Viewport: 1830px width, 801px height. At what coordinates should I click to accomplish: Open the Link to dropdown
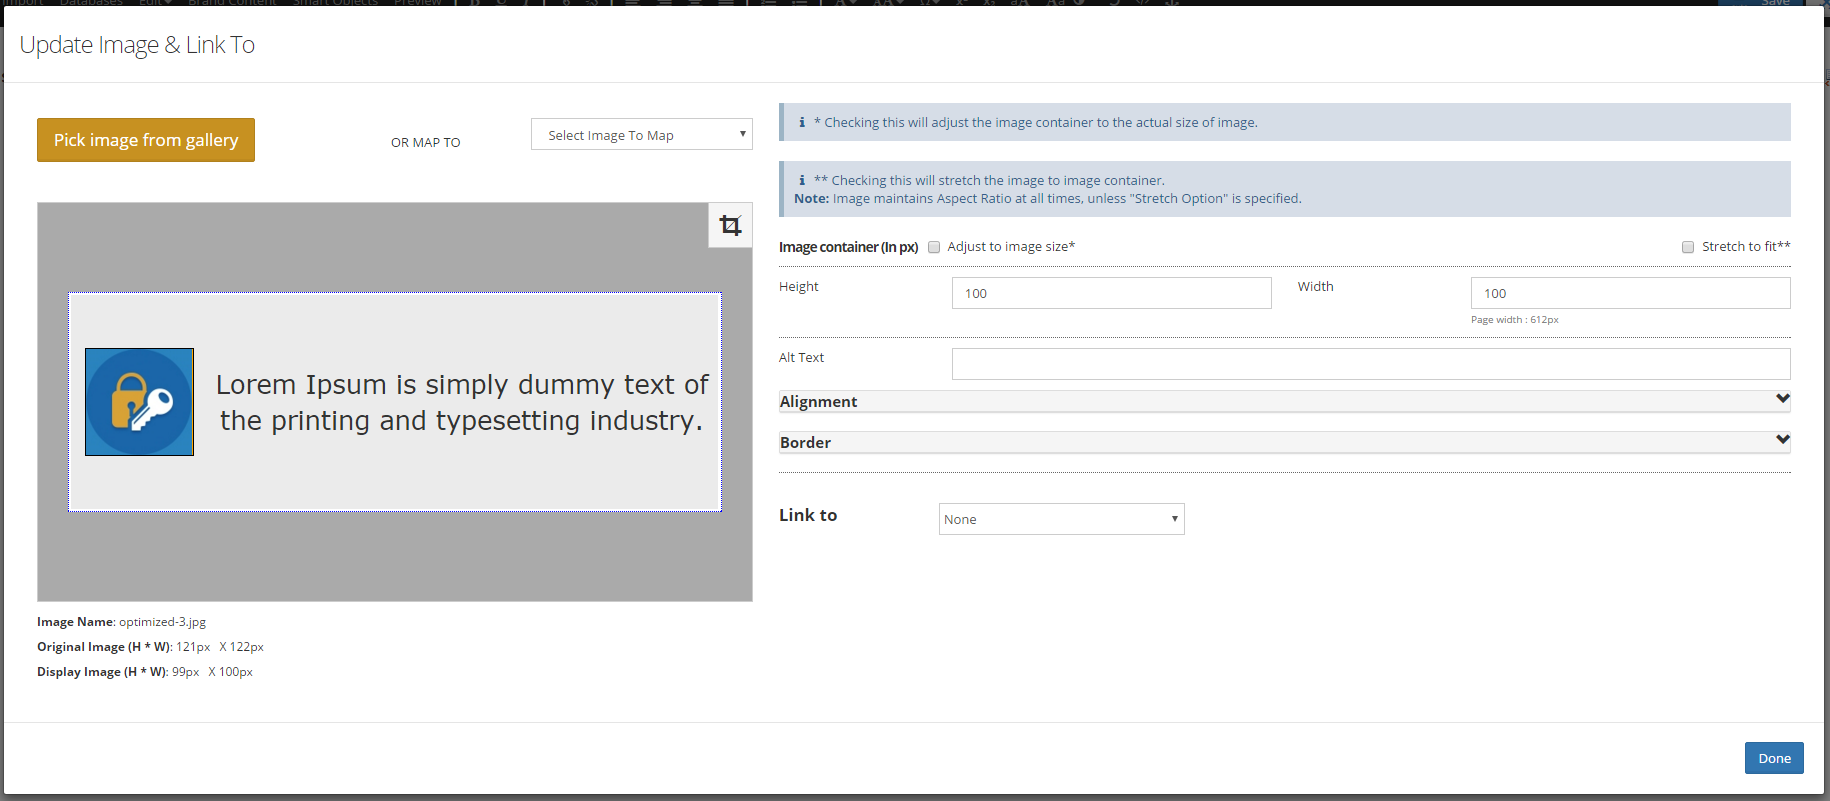pyautogui.click(x=1061, y=519)
